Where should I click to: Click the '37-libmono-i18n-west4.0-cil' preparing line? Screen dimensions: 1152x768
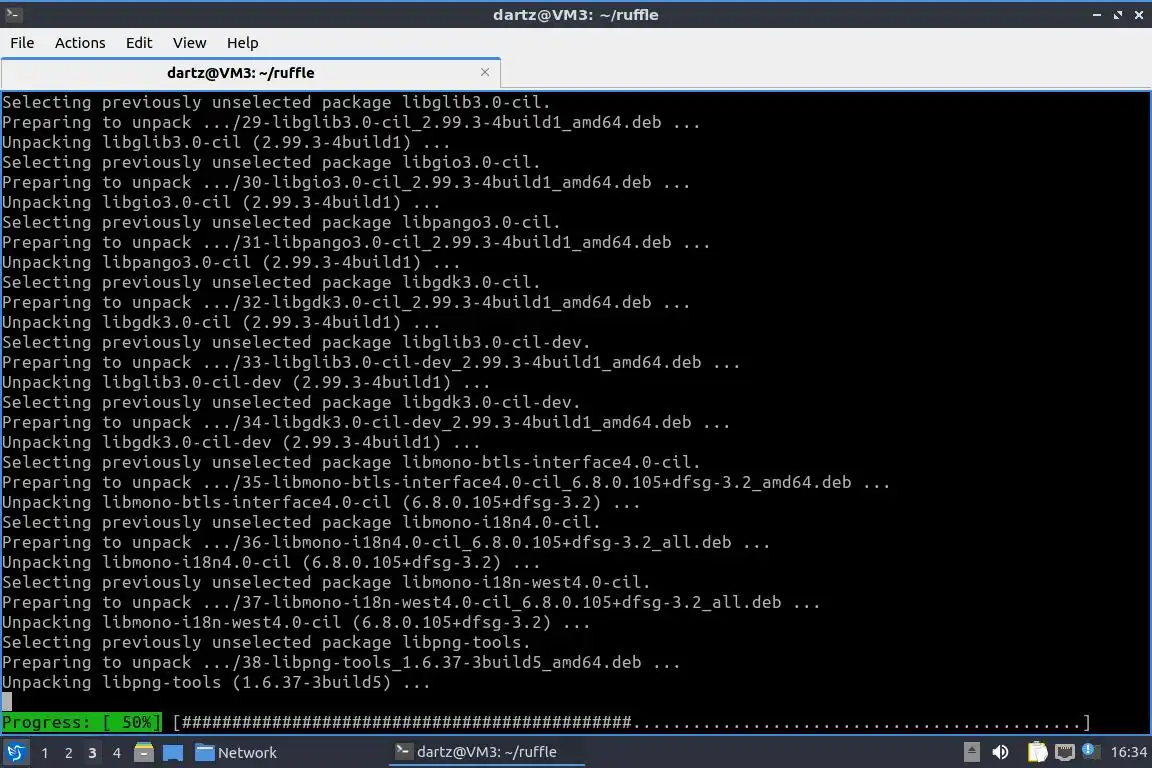click(411, 603)
